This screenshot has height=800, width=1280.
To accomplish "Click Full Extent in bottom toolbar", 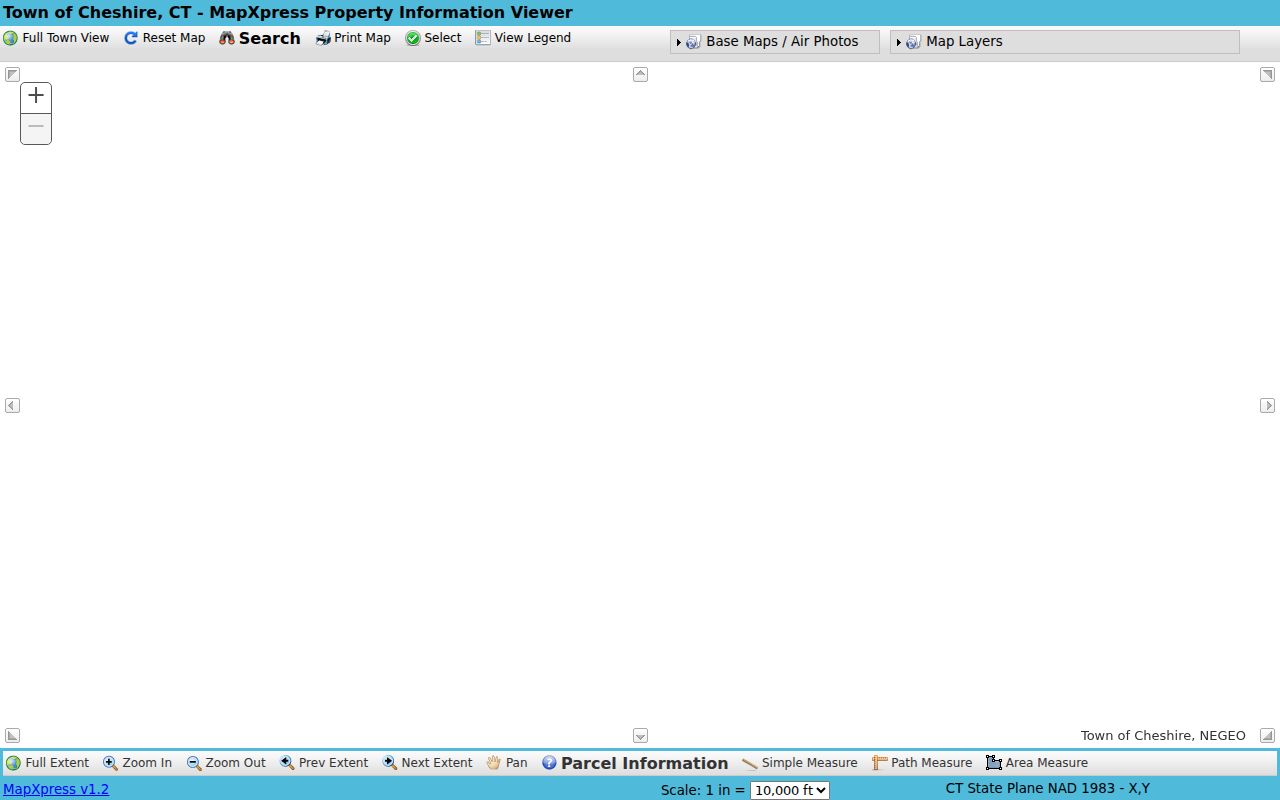I will [47, 763].
